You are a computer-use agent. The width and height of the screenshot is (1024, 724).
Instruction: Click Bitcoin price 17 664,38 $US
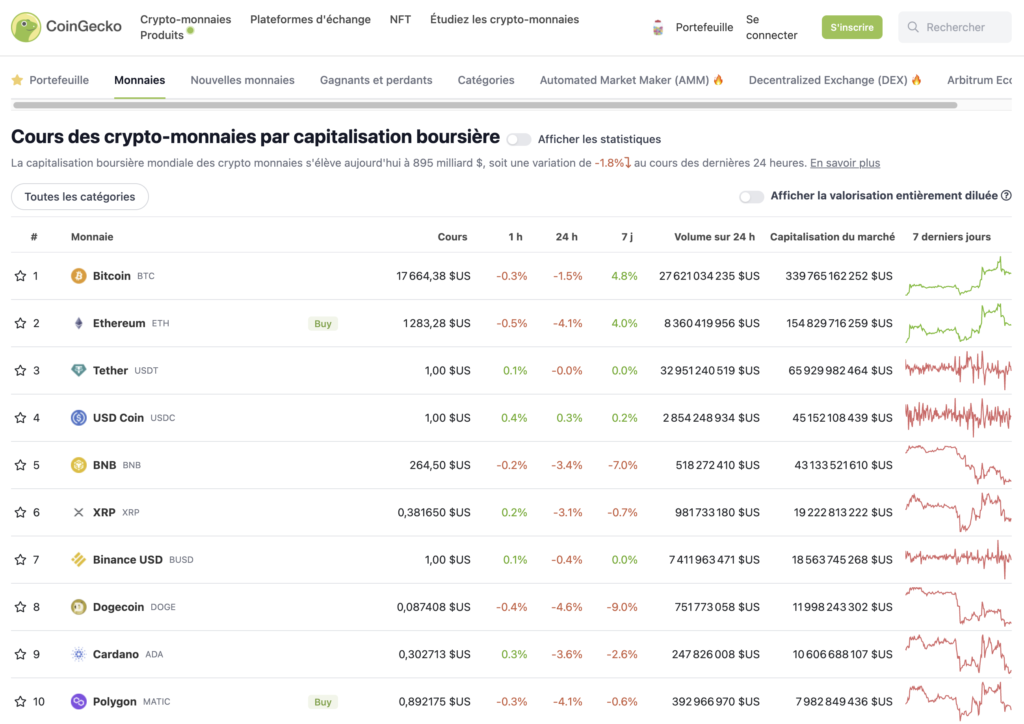(433, 276)
